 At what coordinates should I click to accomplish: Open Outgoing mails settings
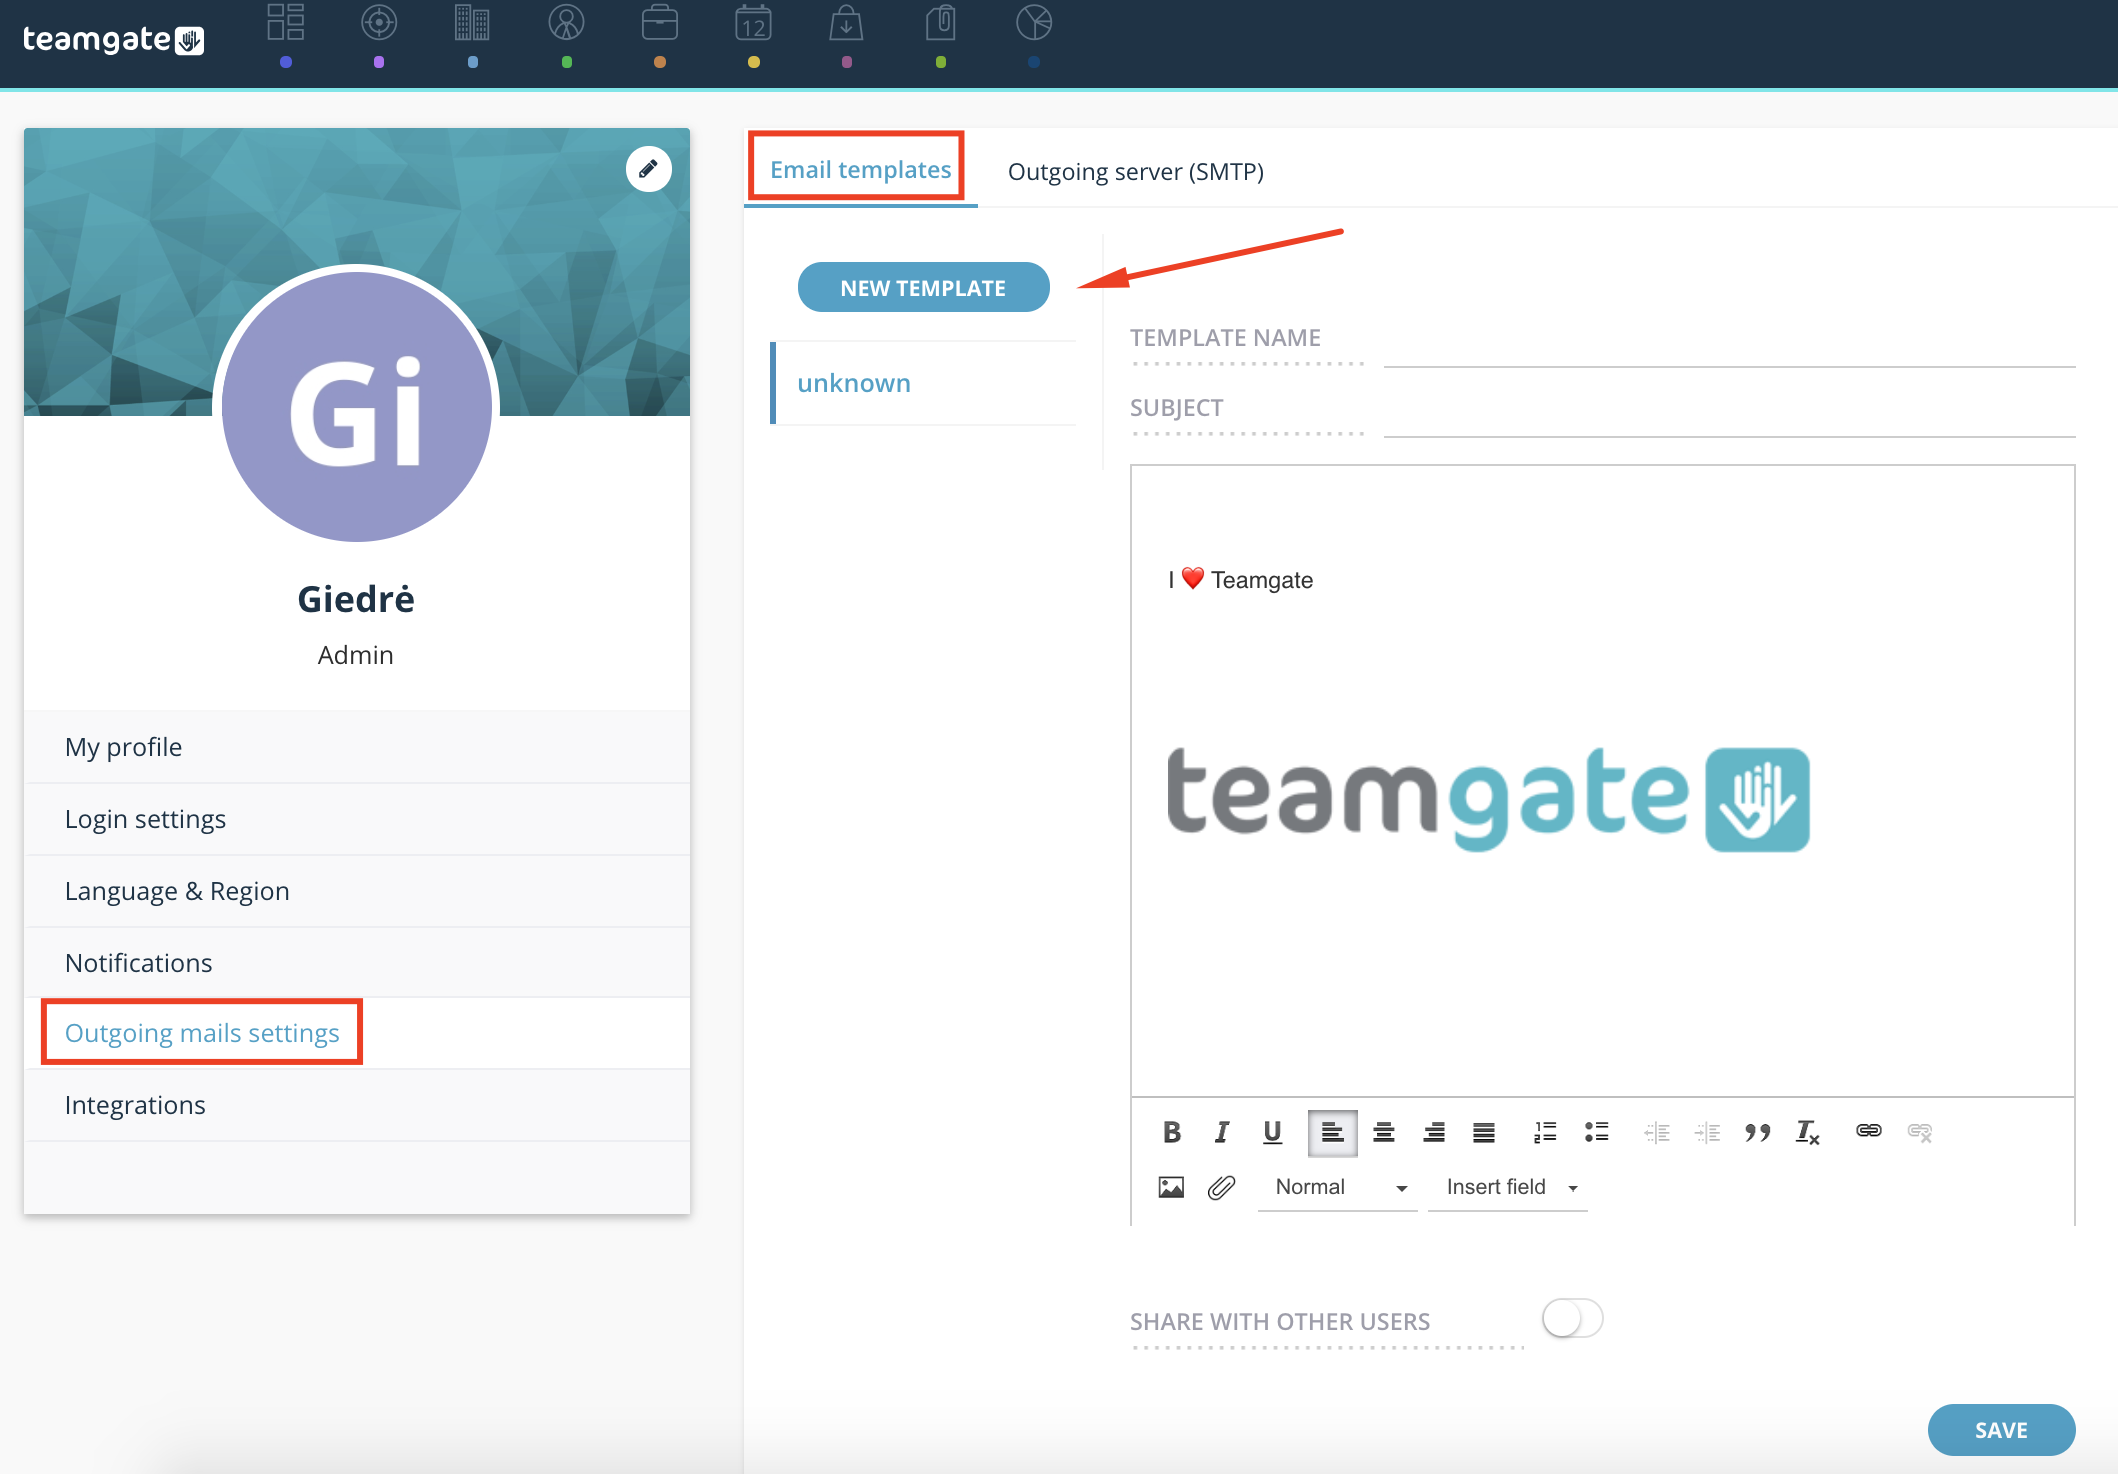point(357,1033)
